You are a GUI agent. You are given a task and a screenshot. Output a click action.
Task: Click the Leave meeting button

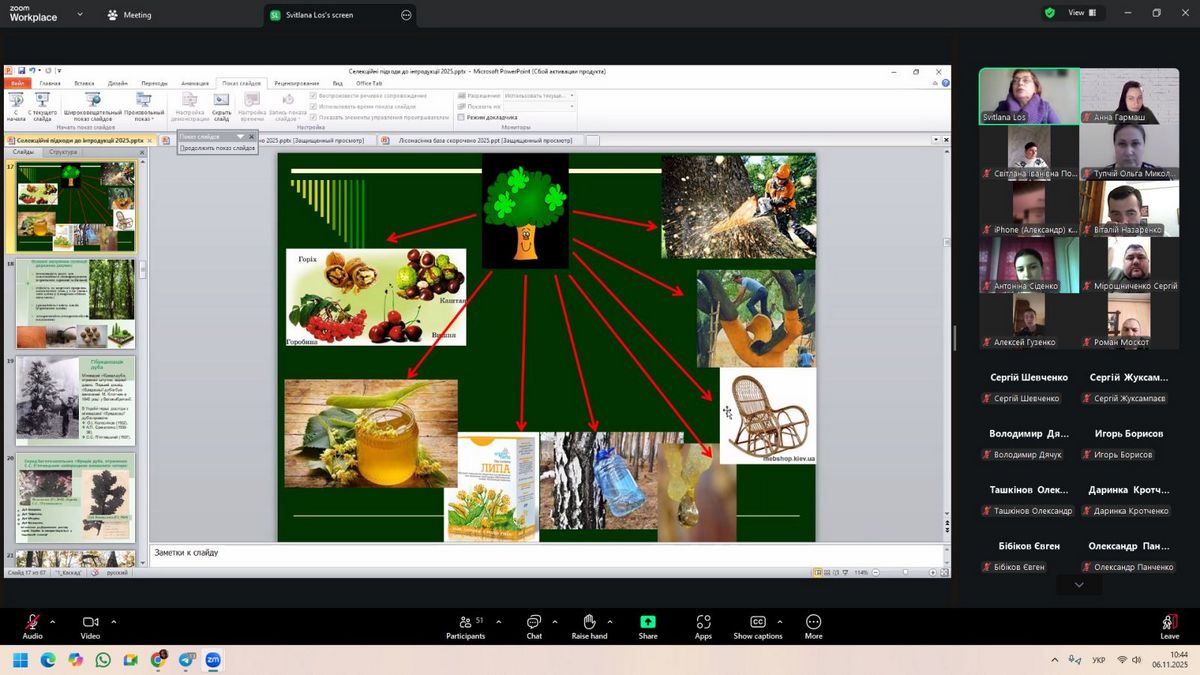1169,625
